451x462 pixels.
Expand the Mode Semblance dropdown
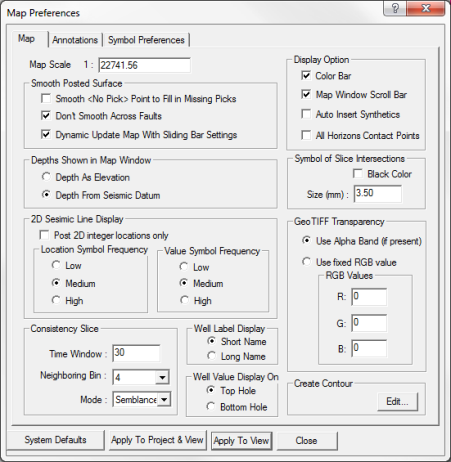pyautogui.click(x=164, y=399)
